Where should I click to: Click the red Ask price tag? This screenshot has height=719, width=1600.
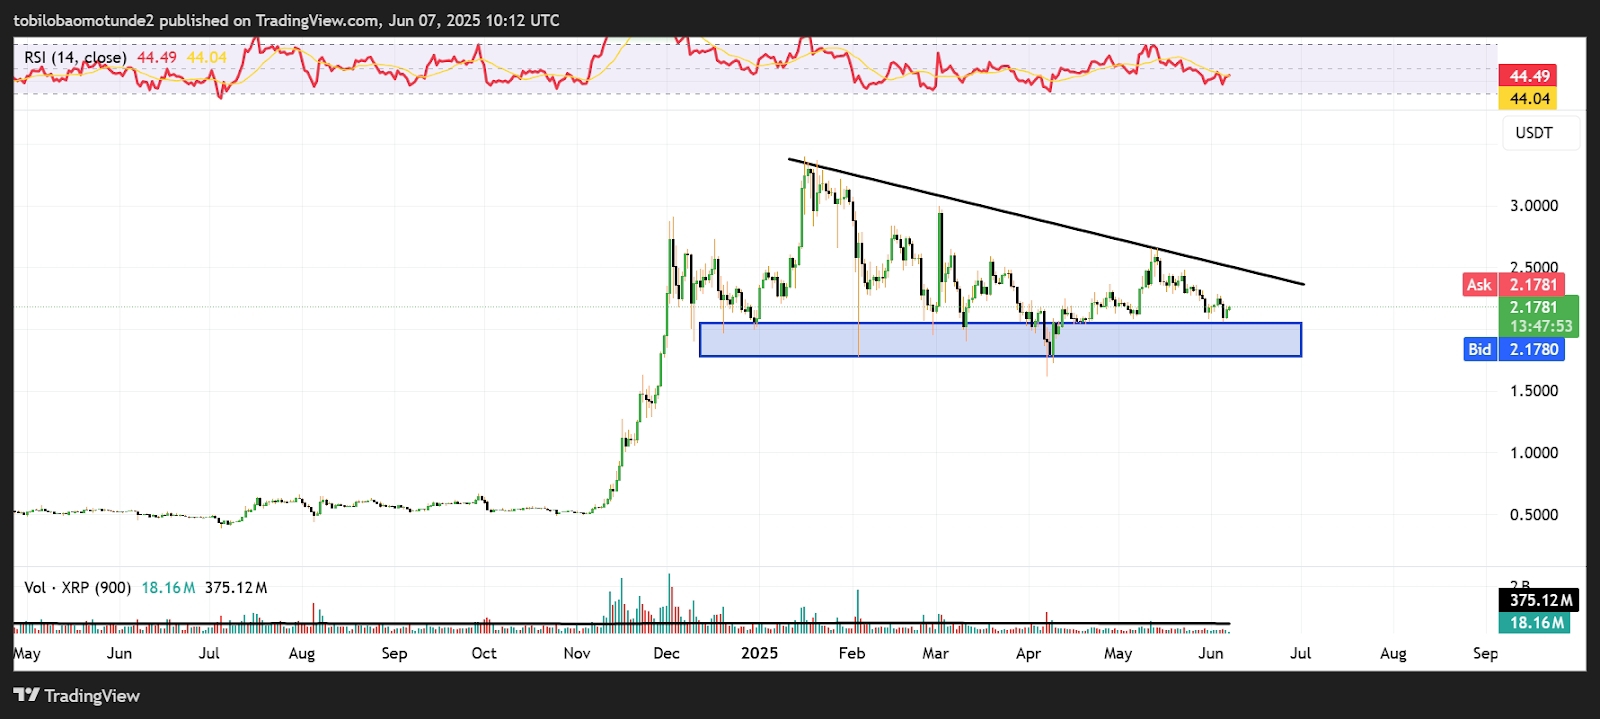pos(1479,285)
